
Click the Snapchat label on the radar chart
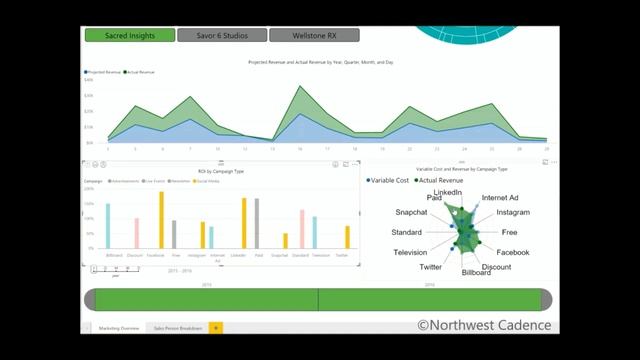(411, 212)
